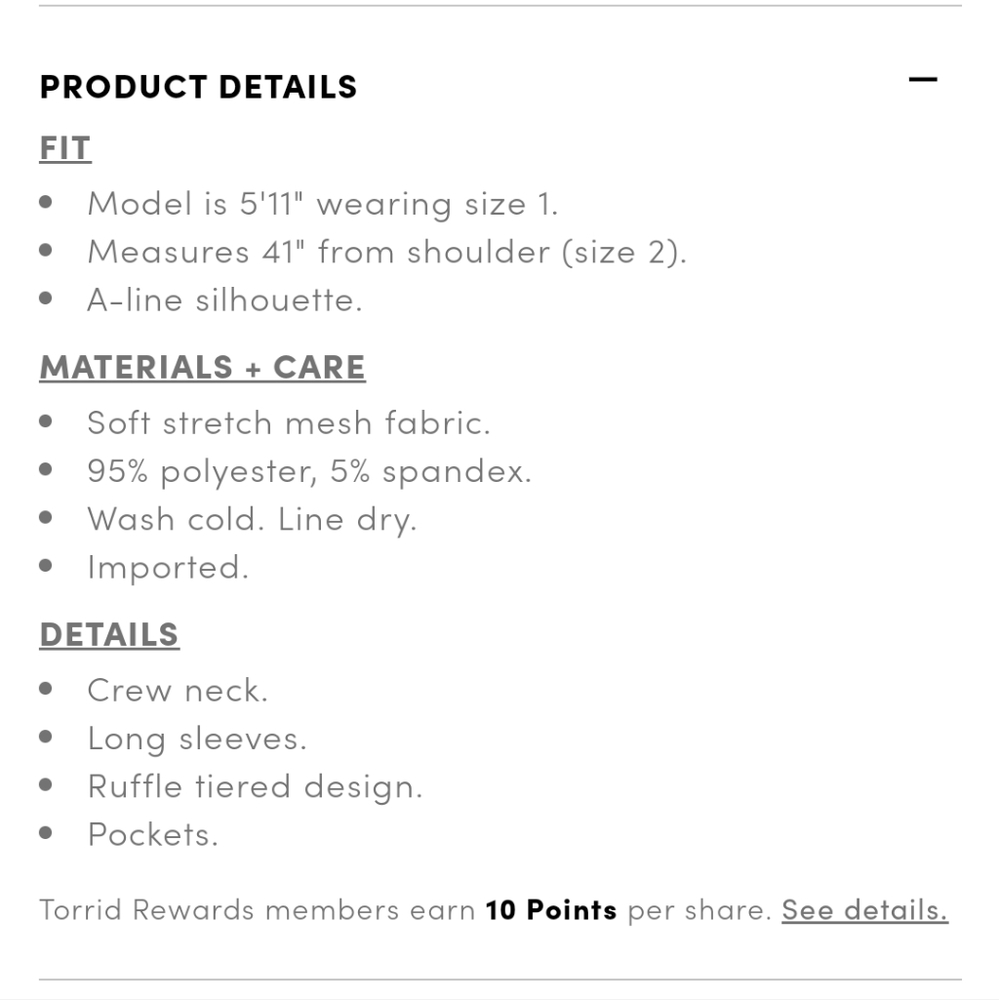Click the Ruffle tiered design text
Viewport: 999px width, 1000px height.
[x=254, y=786]
